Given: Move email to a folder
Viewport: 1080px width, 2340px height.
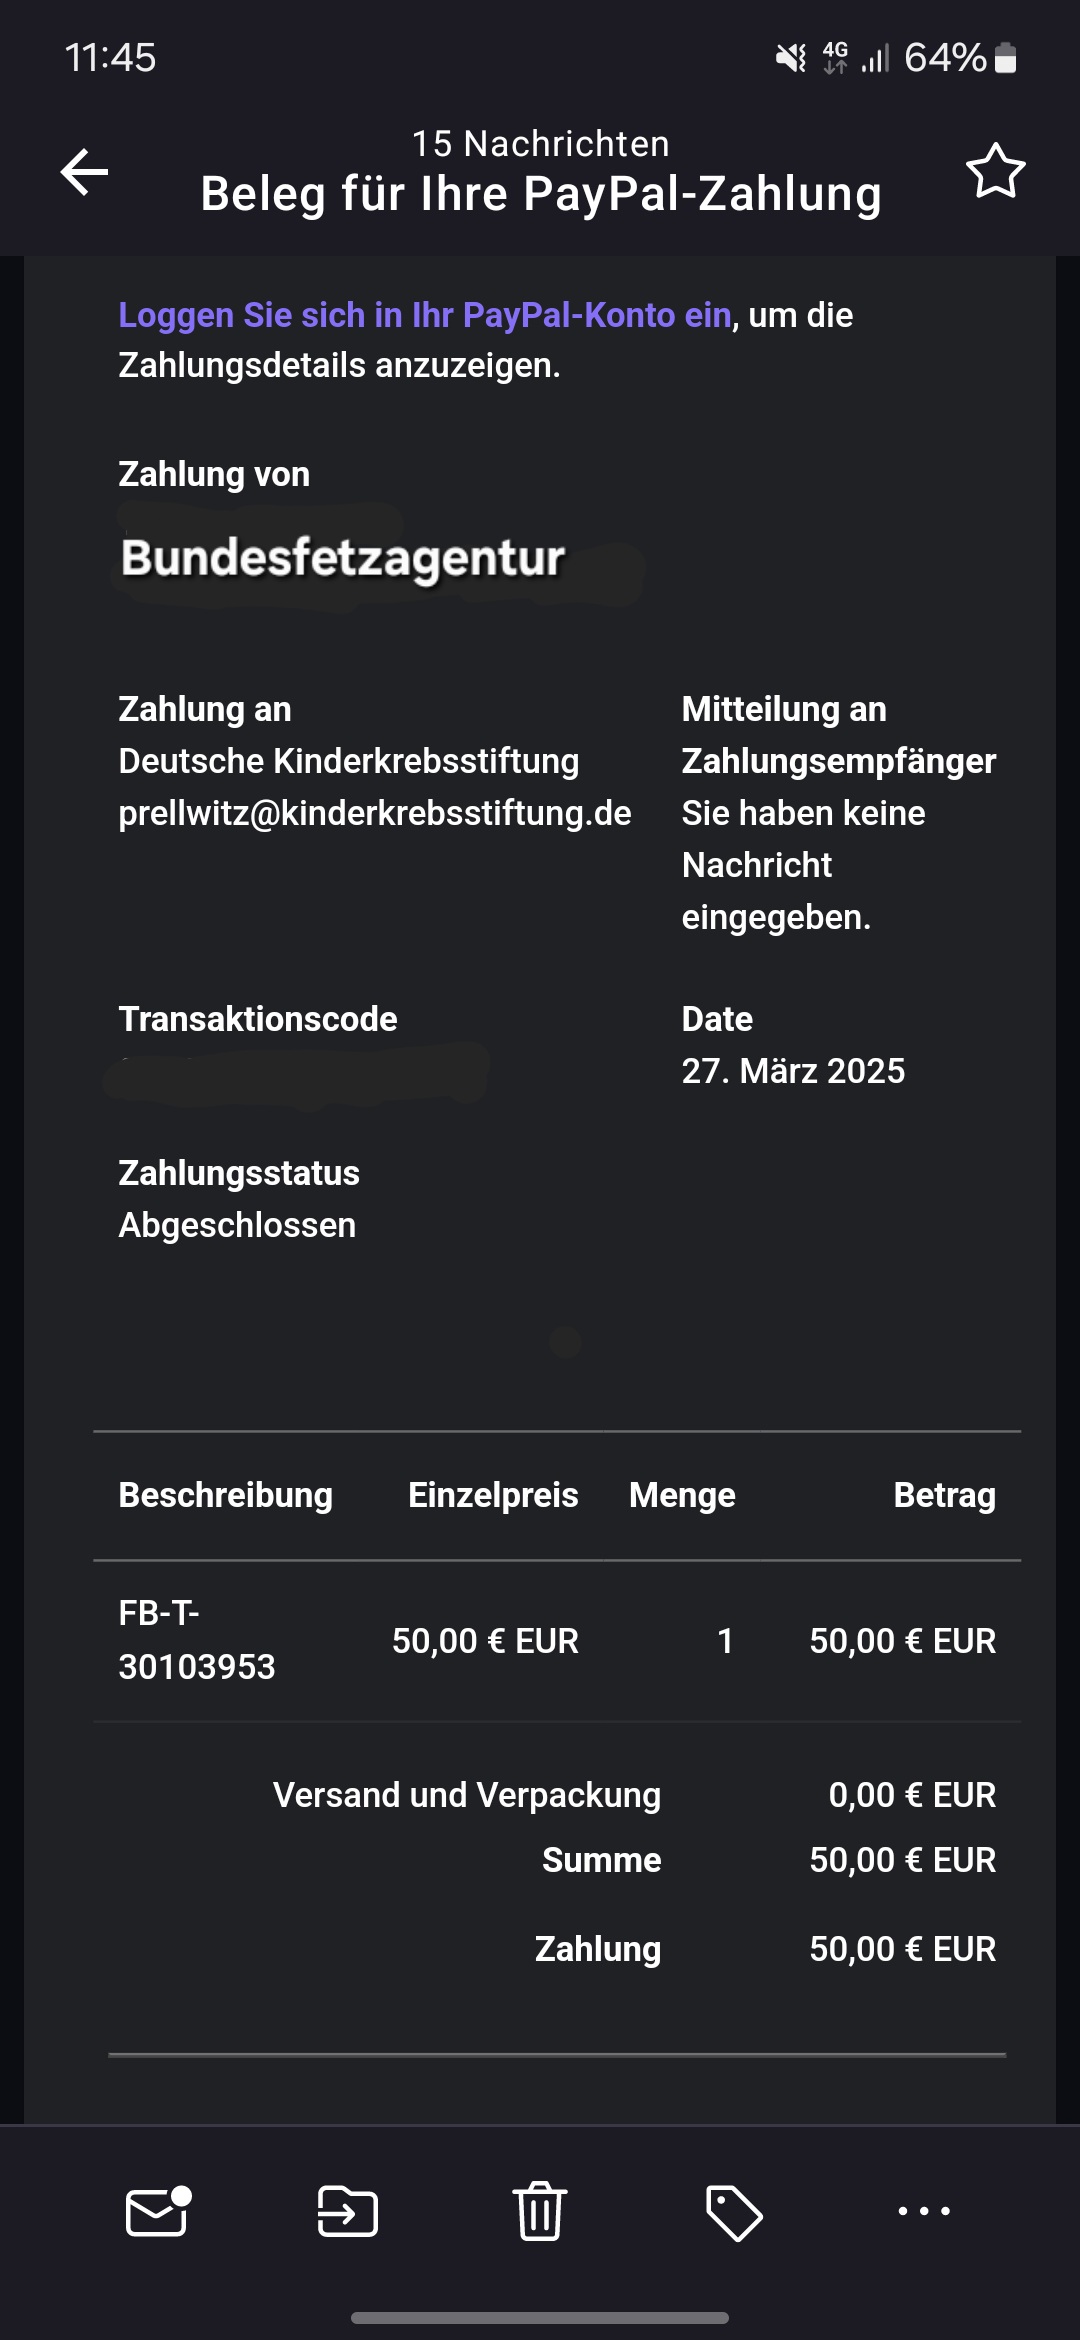Looking at the screenshot, I should (347, 2211).
